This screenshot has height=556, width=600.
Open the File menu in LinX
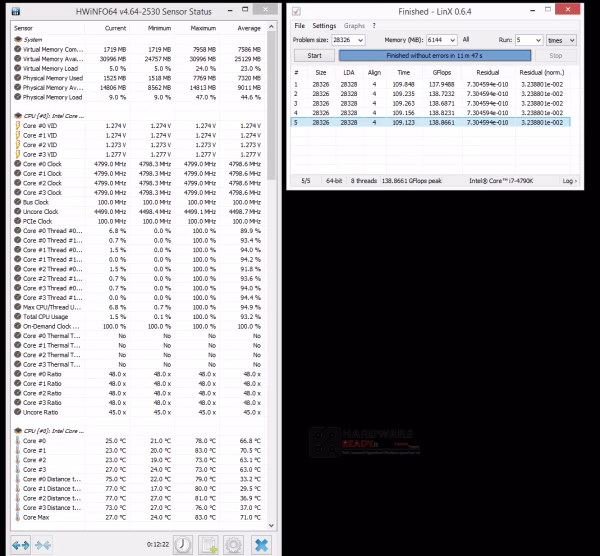click(x=300, y=26)
